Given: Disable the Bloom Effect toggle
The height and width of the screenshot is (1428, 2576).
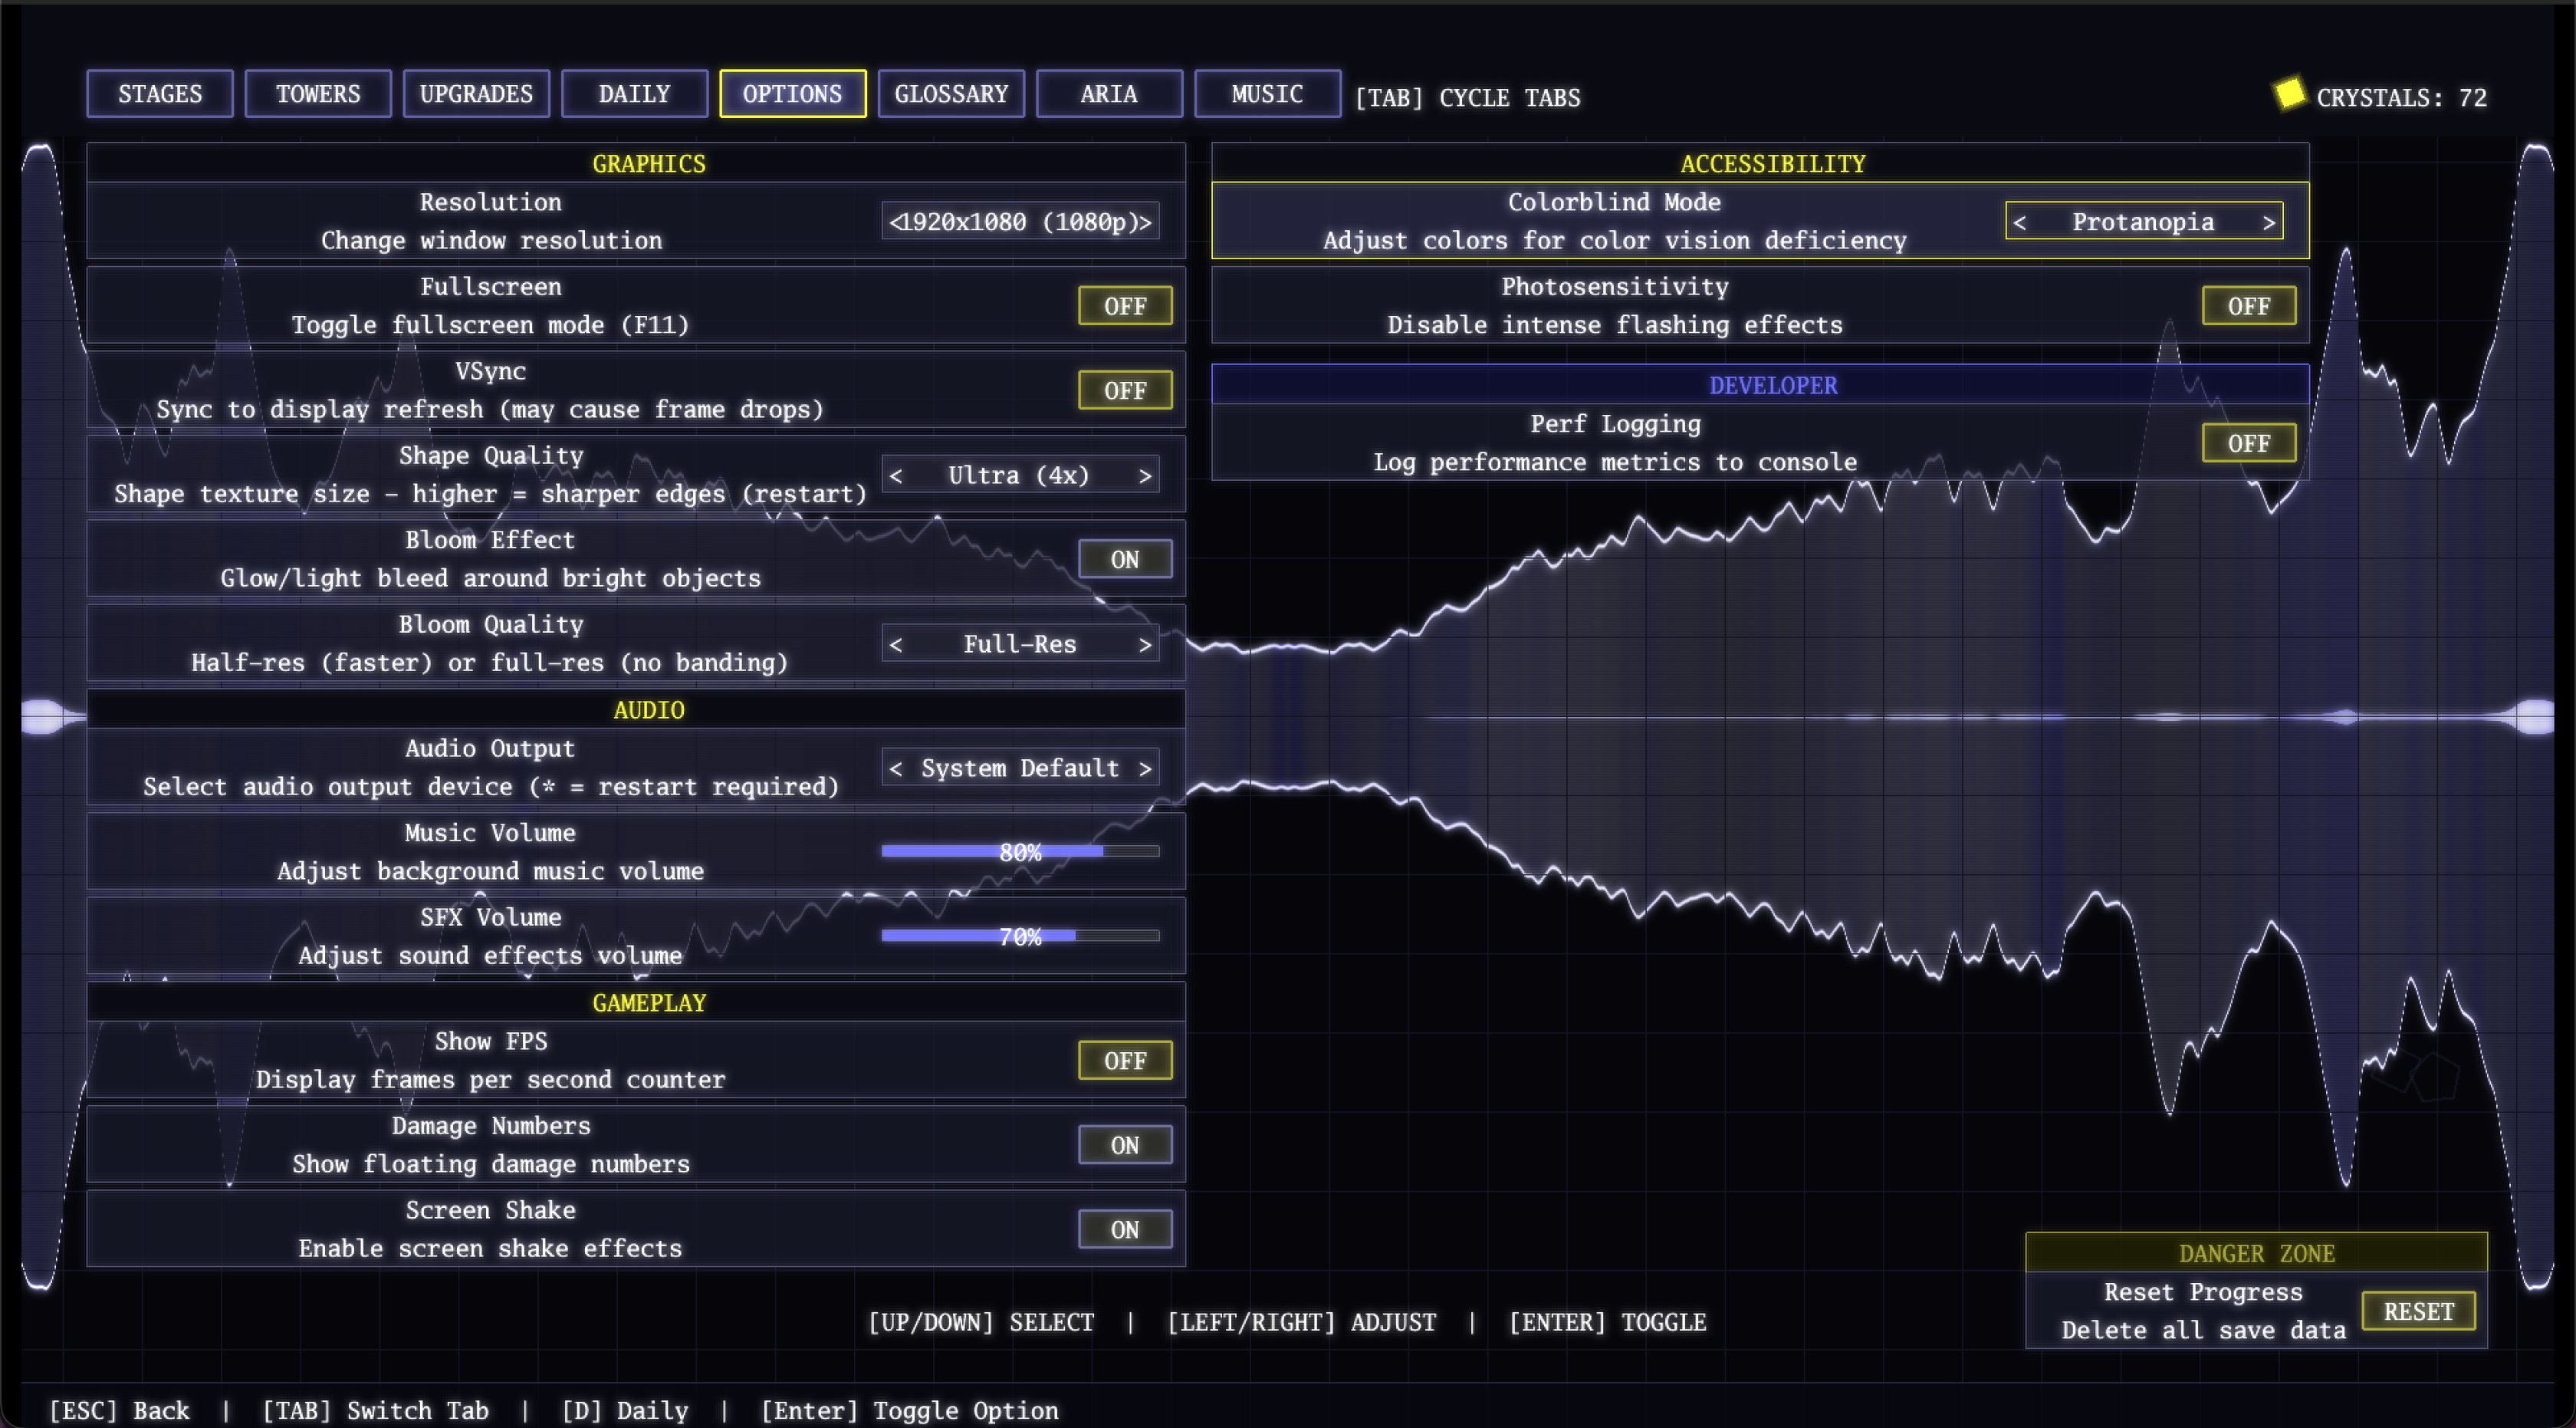Looking at the screenshot, I should tap(1125, 560).
